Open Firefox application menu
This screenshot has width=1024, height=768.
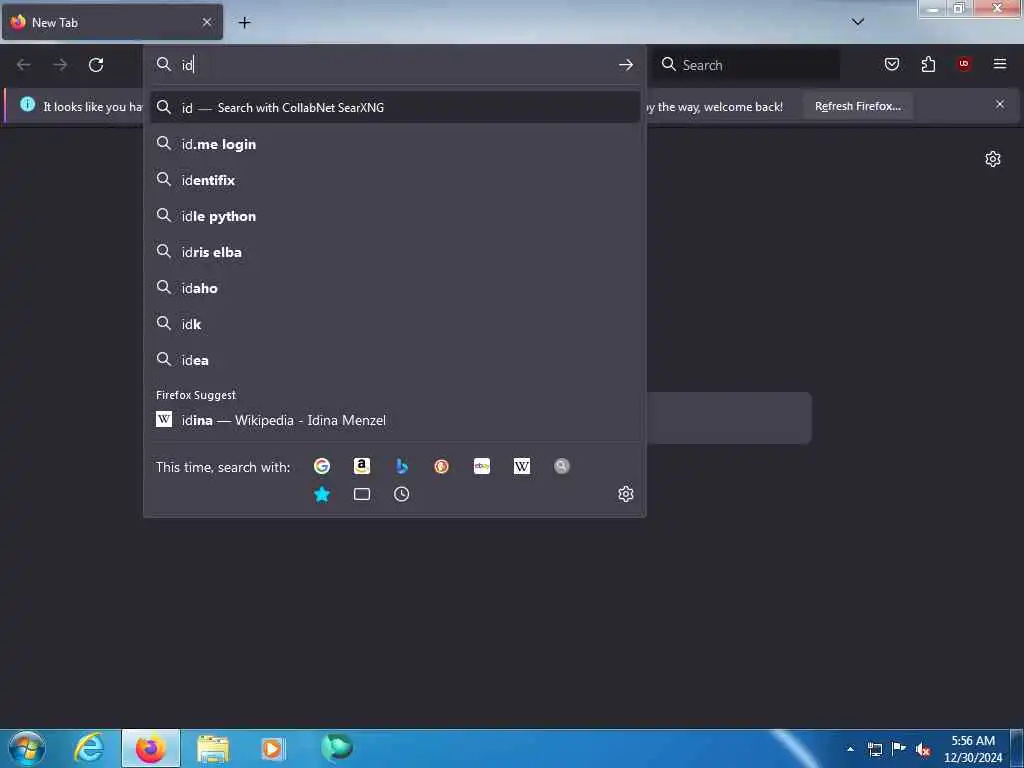coord(1000,64)
